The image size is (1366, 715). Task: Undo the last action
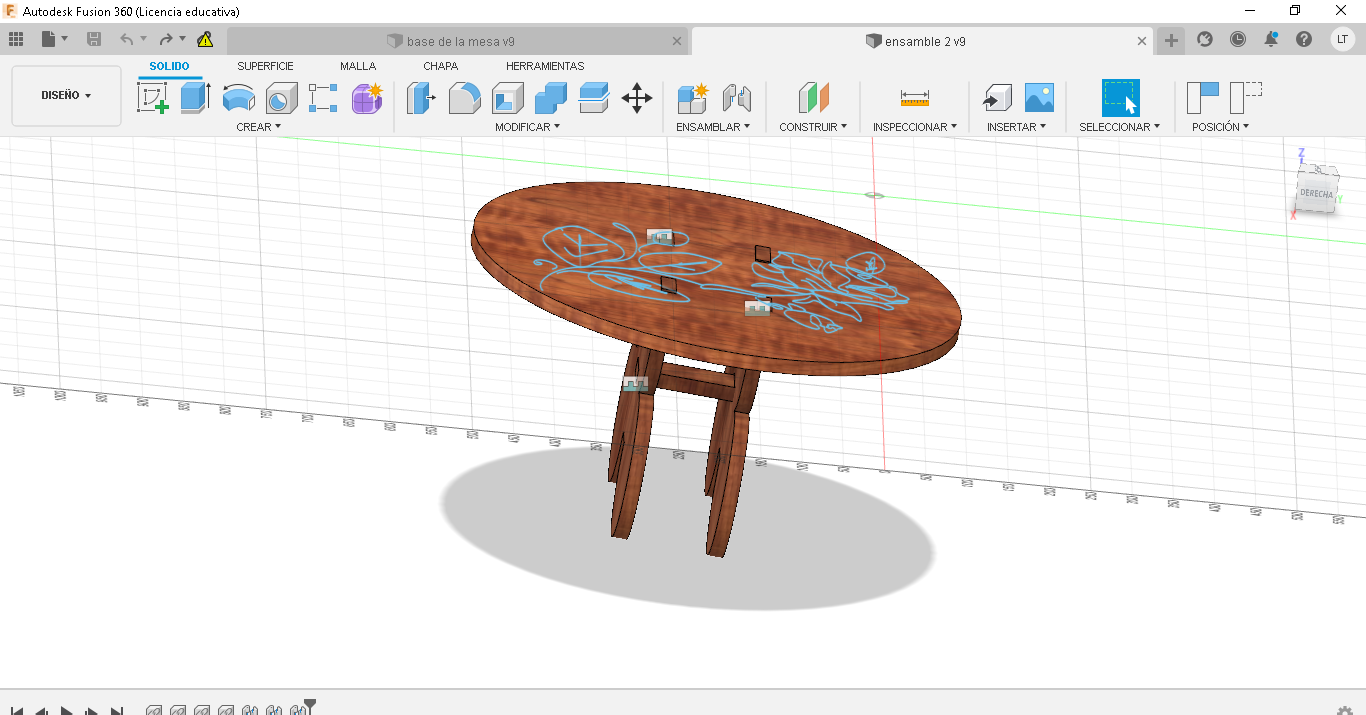click(126, 39)
